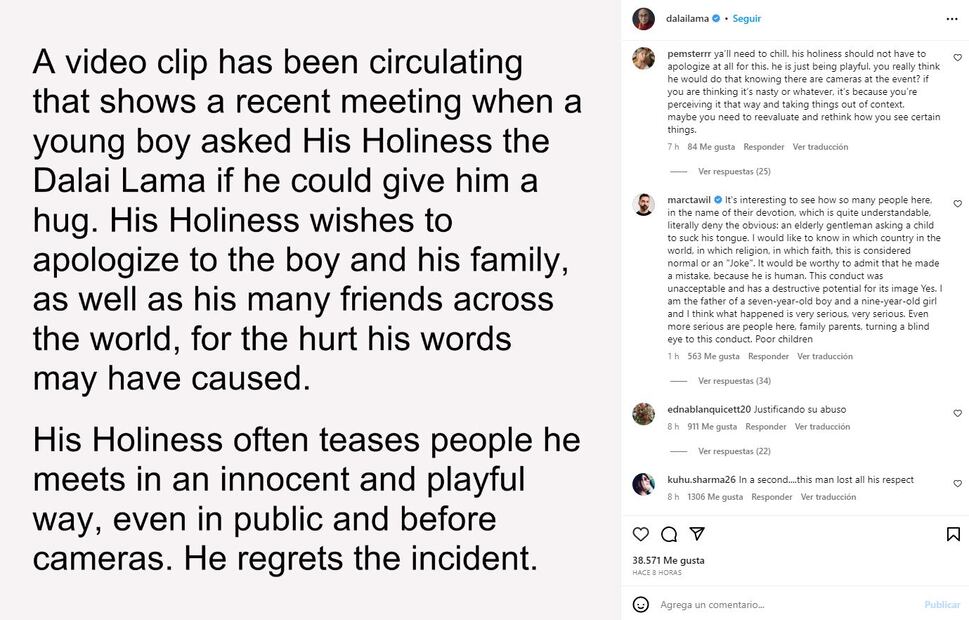
Task: Open dalailama profile avatar in header
Action: [644, 19]
